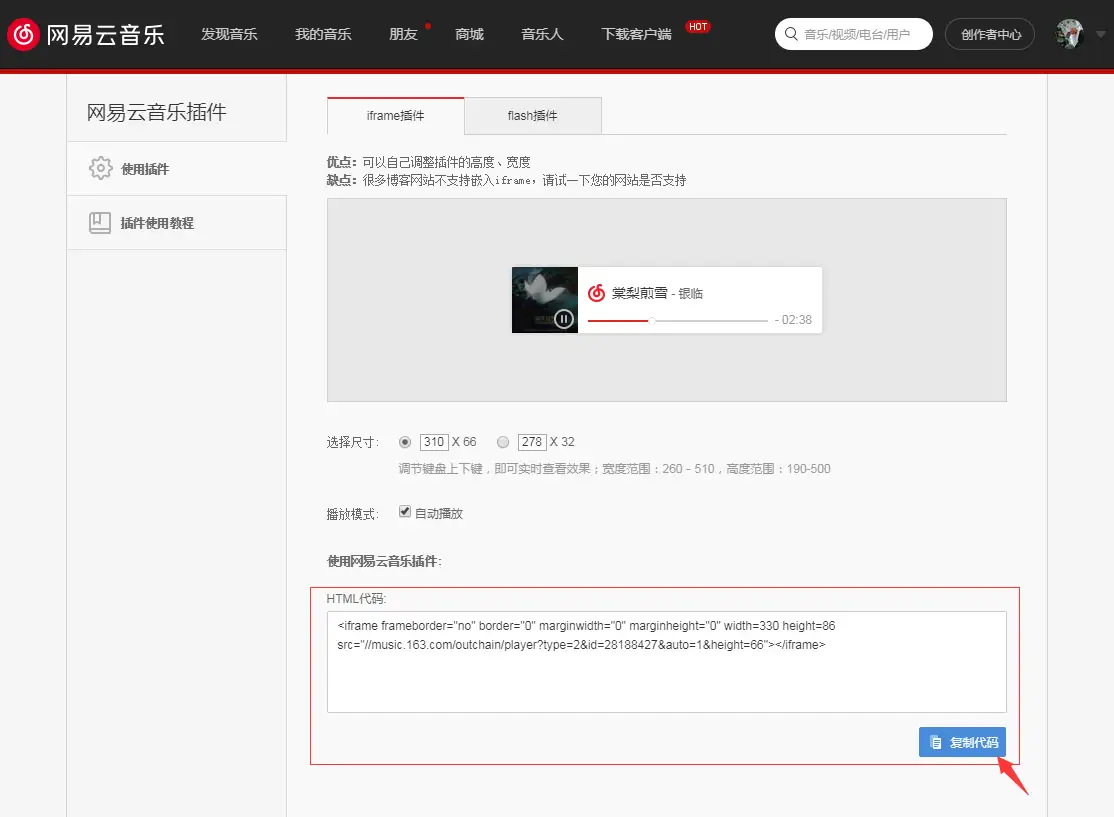Click the HTML代码: label

tap(356, 599)
